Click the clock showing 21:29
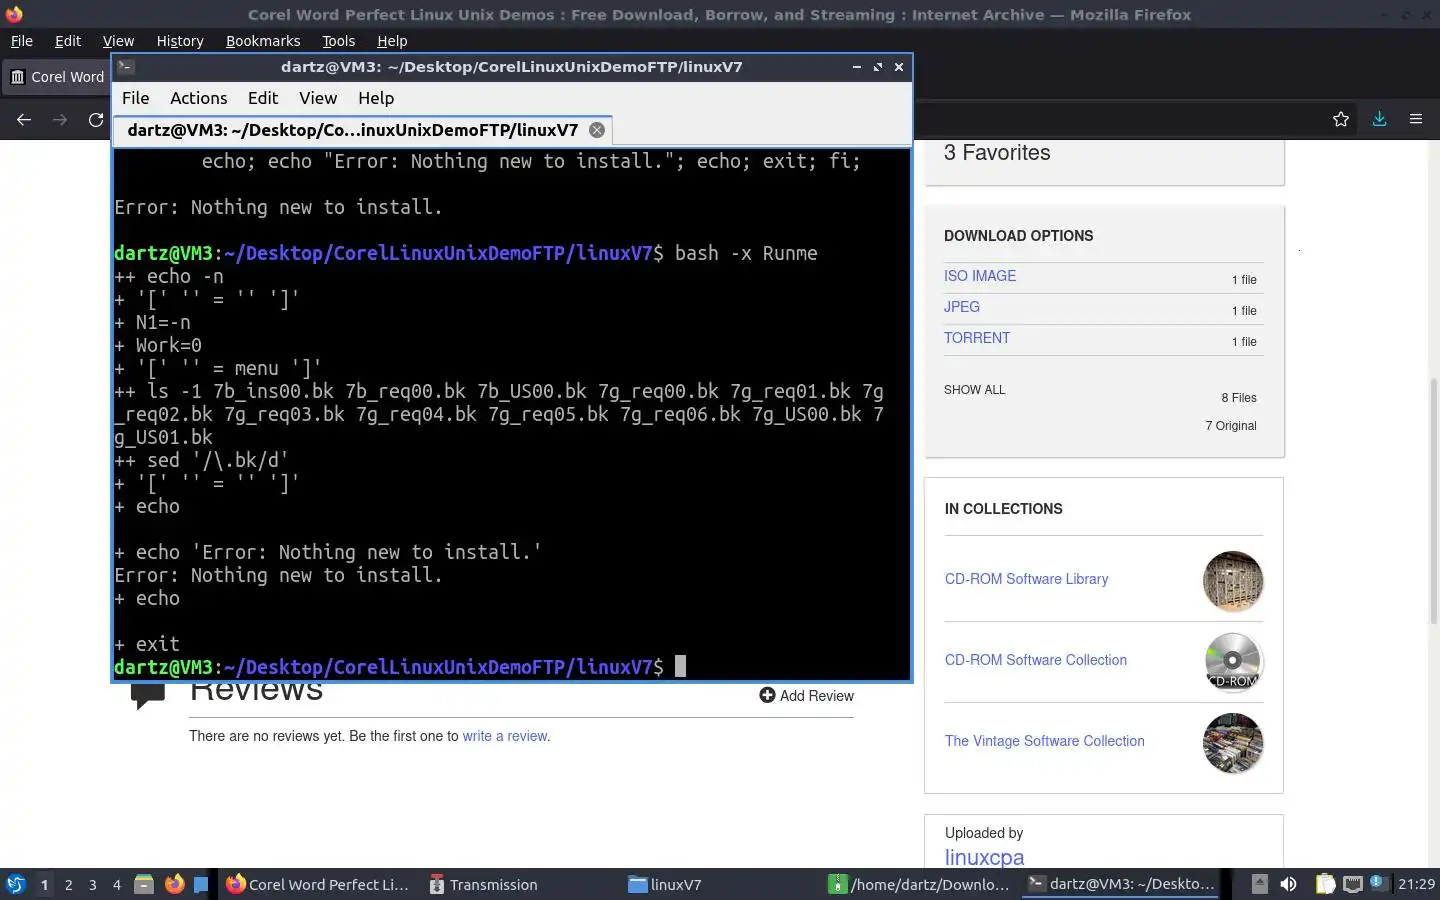The image size is (1440, 900). coord(1416,884)
